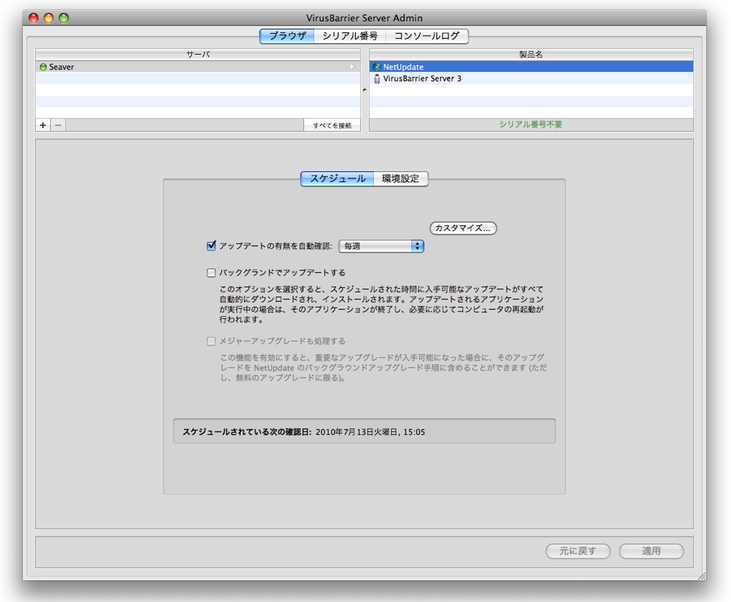The image size is (731, 602).
Task: Switch to the ブラウザ tab
Action: click(287, 36)
